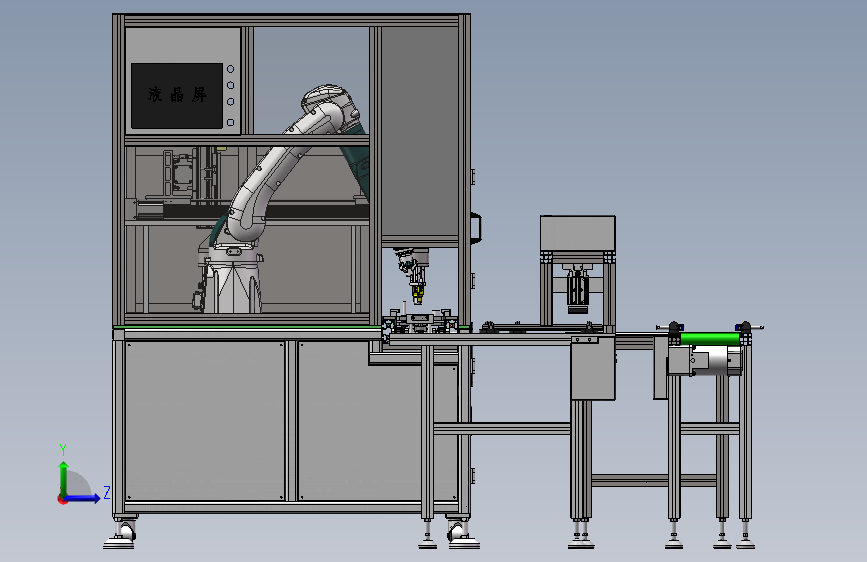This screenshot has width=867, height=562.
Task: Select the robot arm's upper elbow joint
Action: (x=330, y=108)
